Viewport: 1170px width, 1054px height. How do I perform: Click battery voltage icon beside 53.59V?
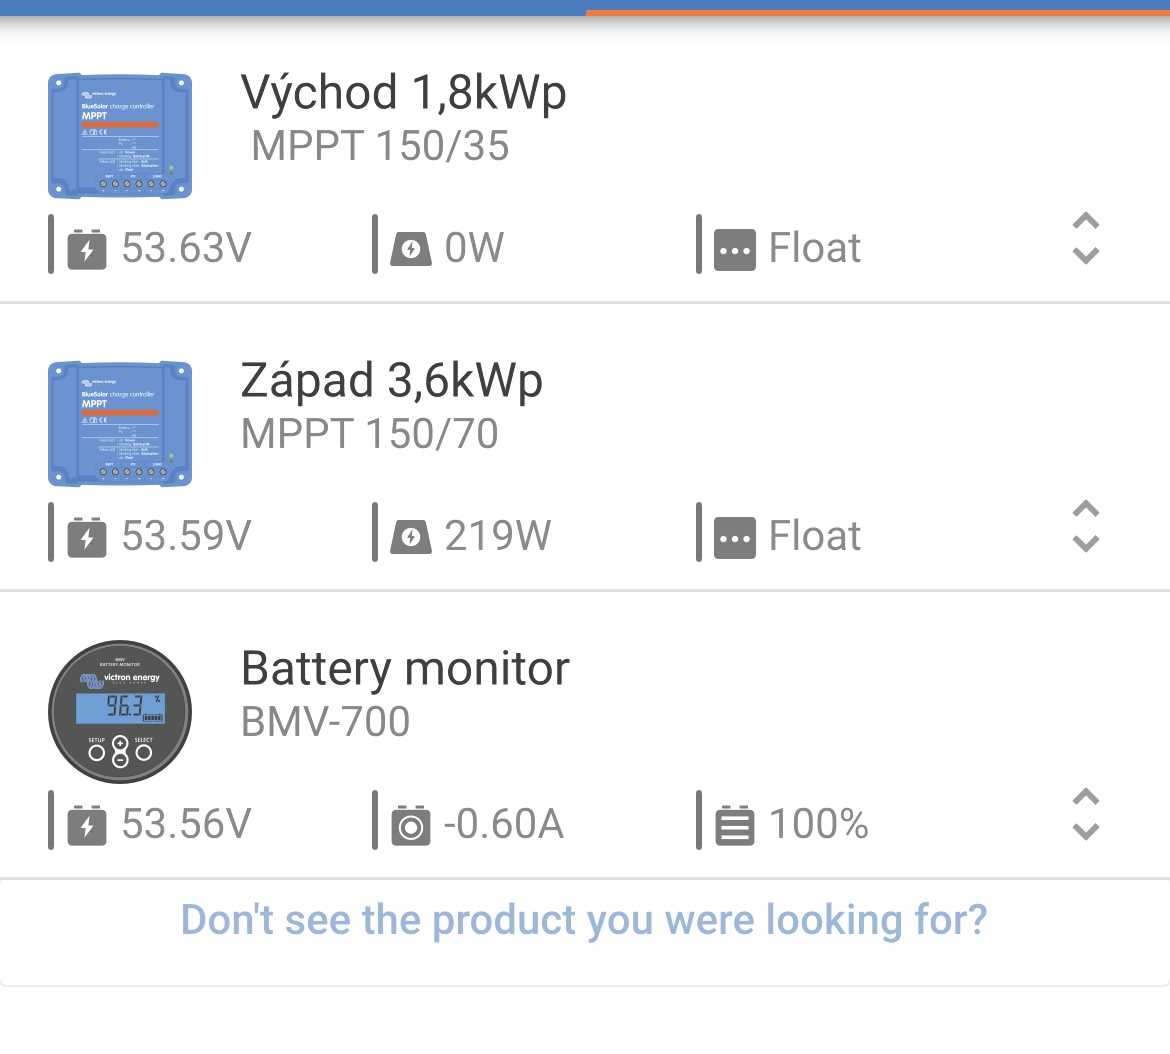87,537
